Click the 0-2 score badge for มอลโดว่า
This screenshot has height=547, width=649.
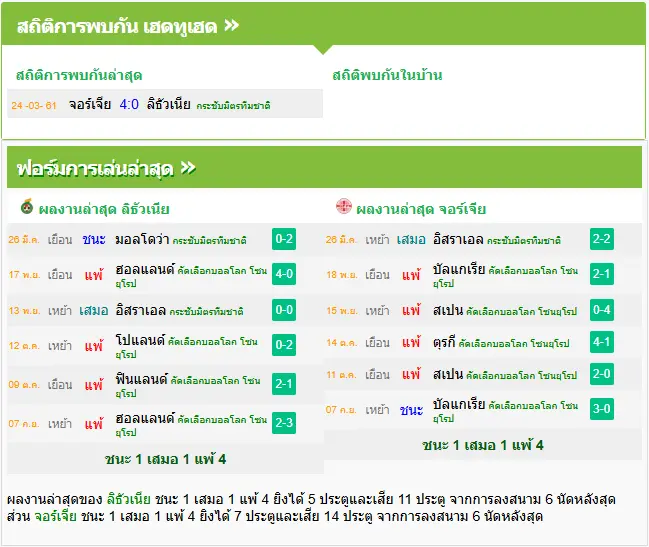point(284,239)
